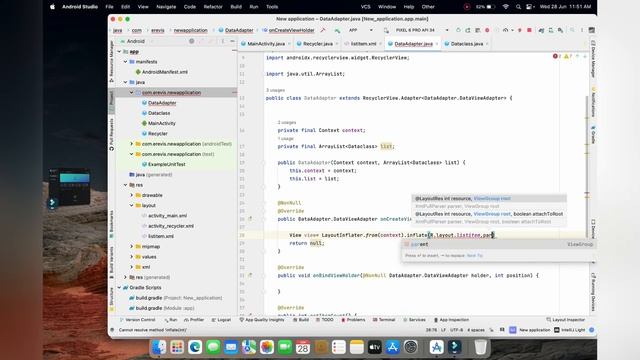Viewport: 640px width, 360px height.
Task: Close the Dataclass.java tab
Action: point(487,44)
